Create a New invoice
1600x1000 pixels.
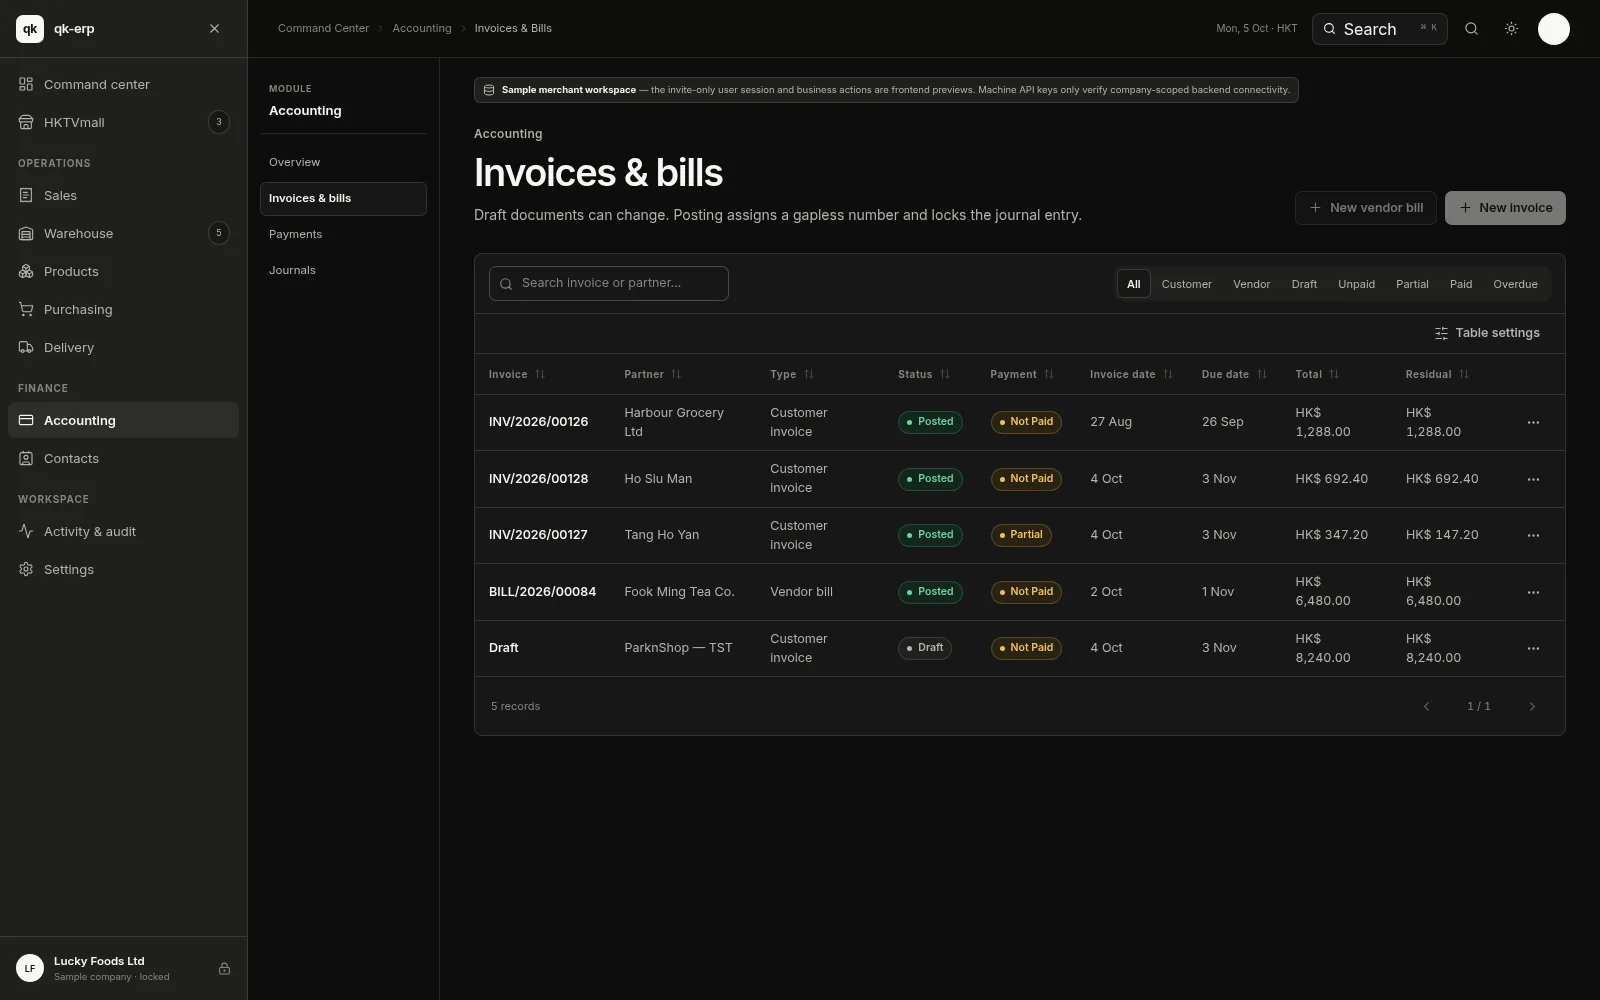(x=1505, y=208)
